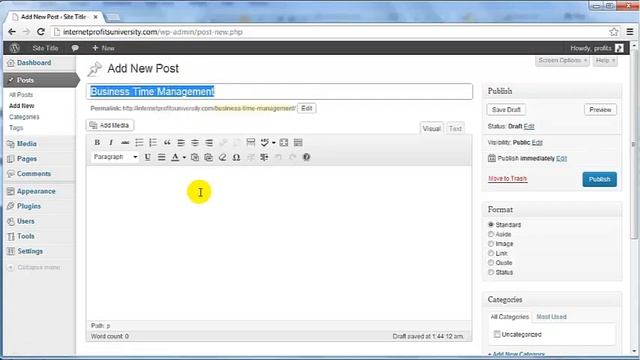Remove formatting with eraser icon
640x360 pixels.
(222, 157)
